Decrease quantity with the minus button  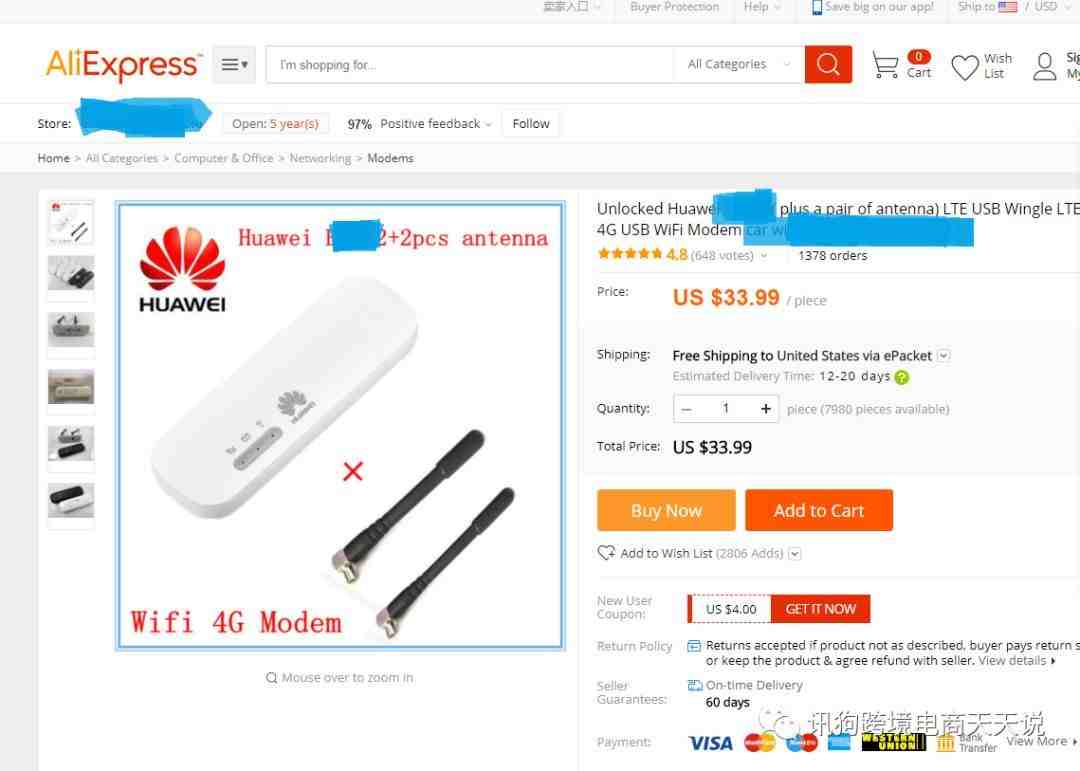686,409
